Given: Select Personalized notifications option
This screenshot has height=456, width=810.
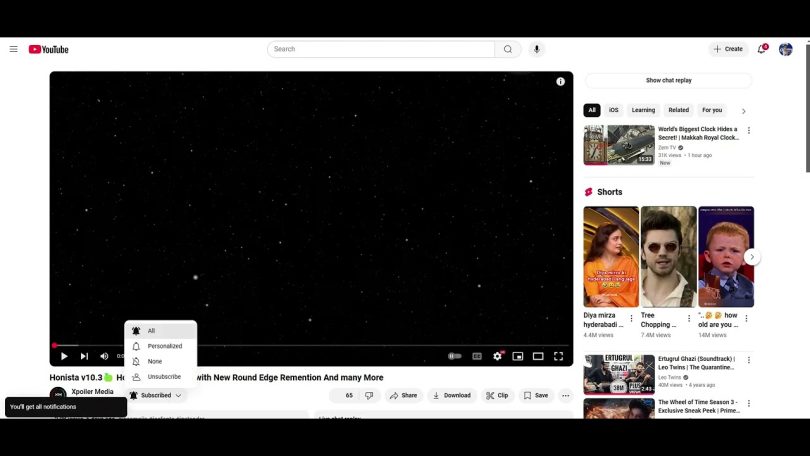Looking at the screenshot, I should (x=164, y=346).
